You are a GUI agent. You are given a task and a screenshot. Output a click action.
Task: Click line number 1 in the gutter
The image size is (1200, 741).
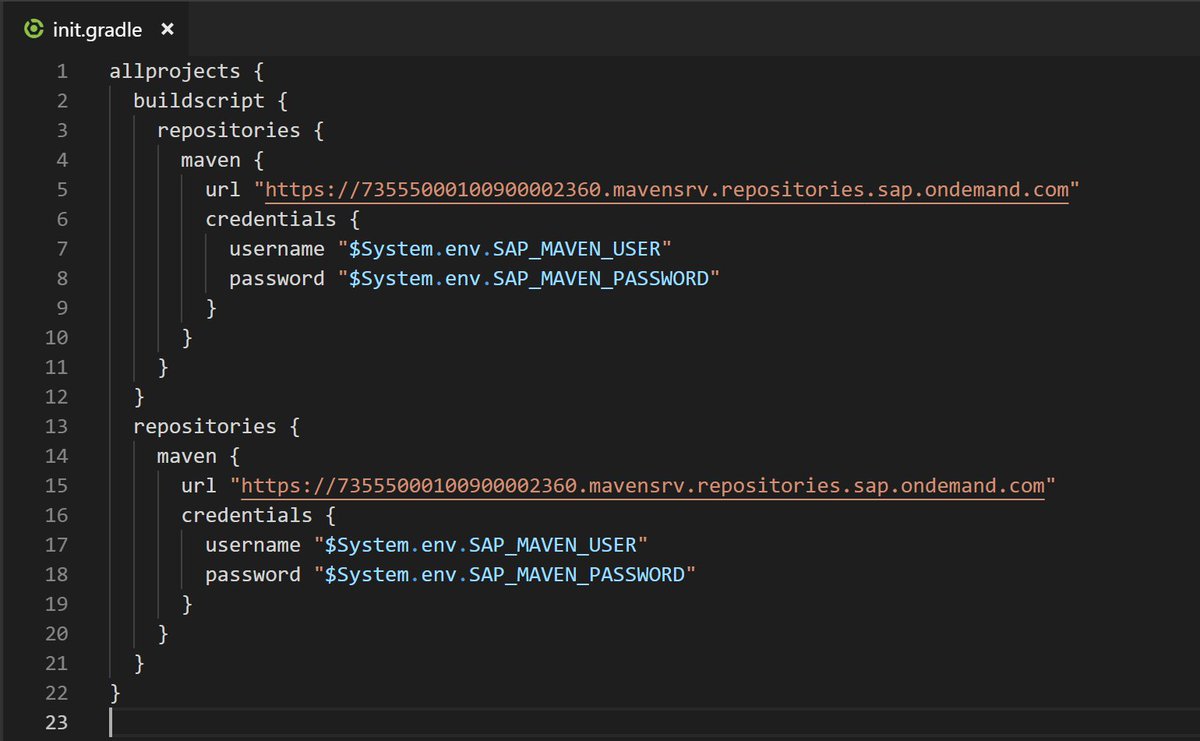[x=62, y=72]
